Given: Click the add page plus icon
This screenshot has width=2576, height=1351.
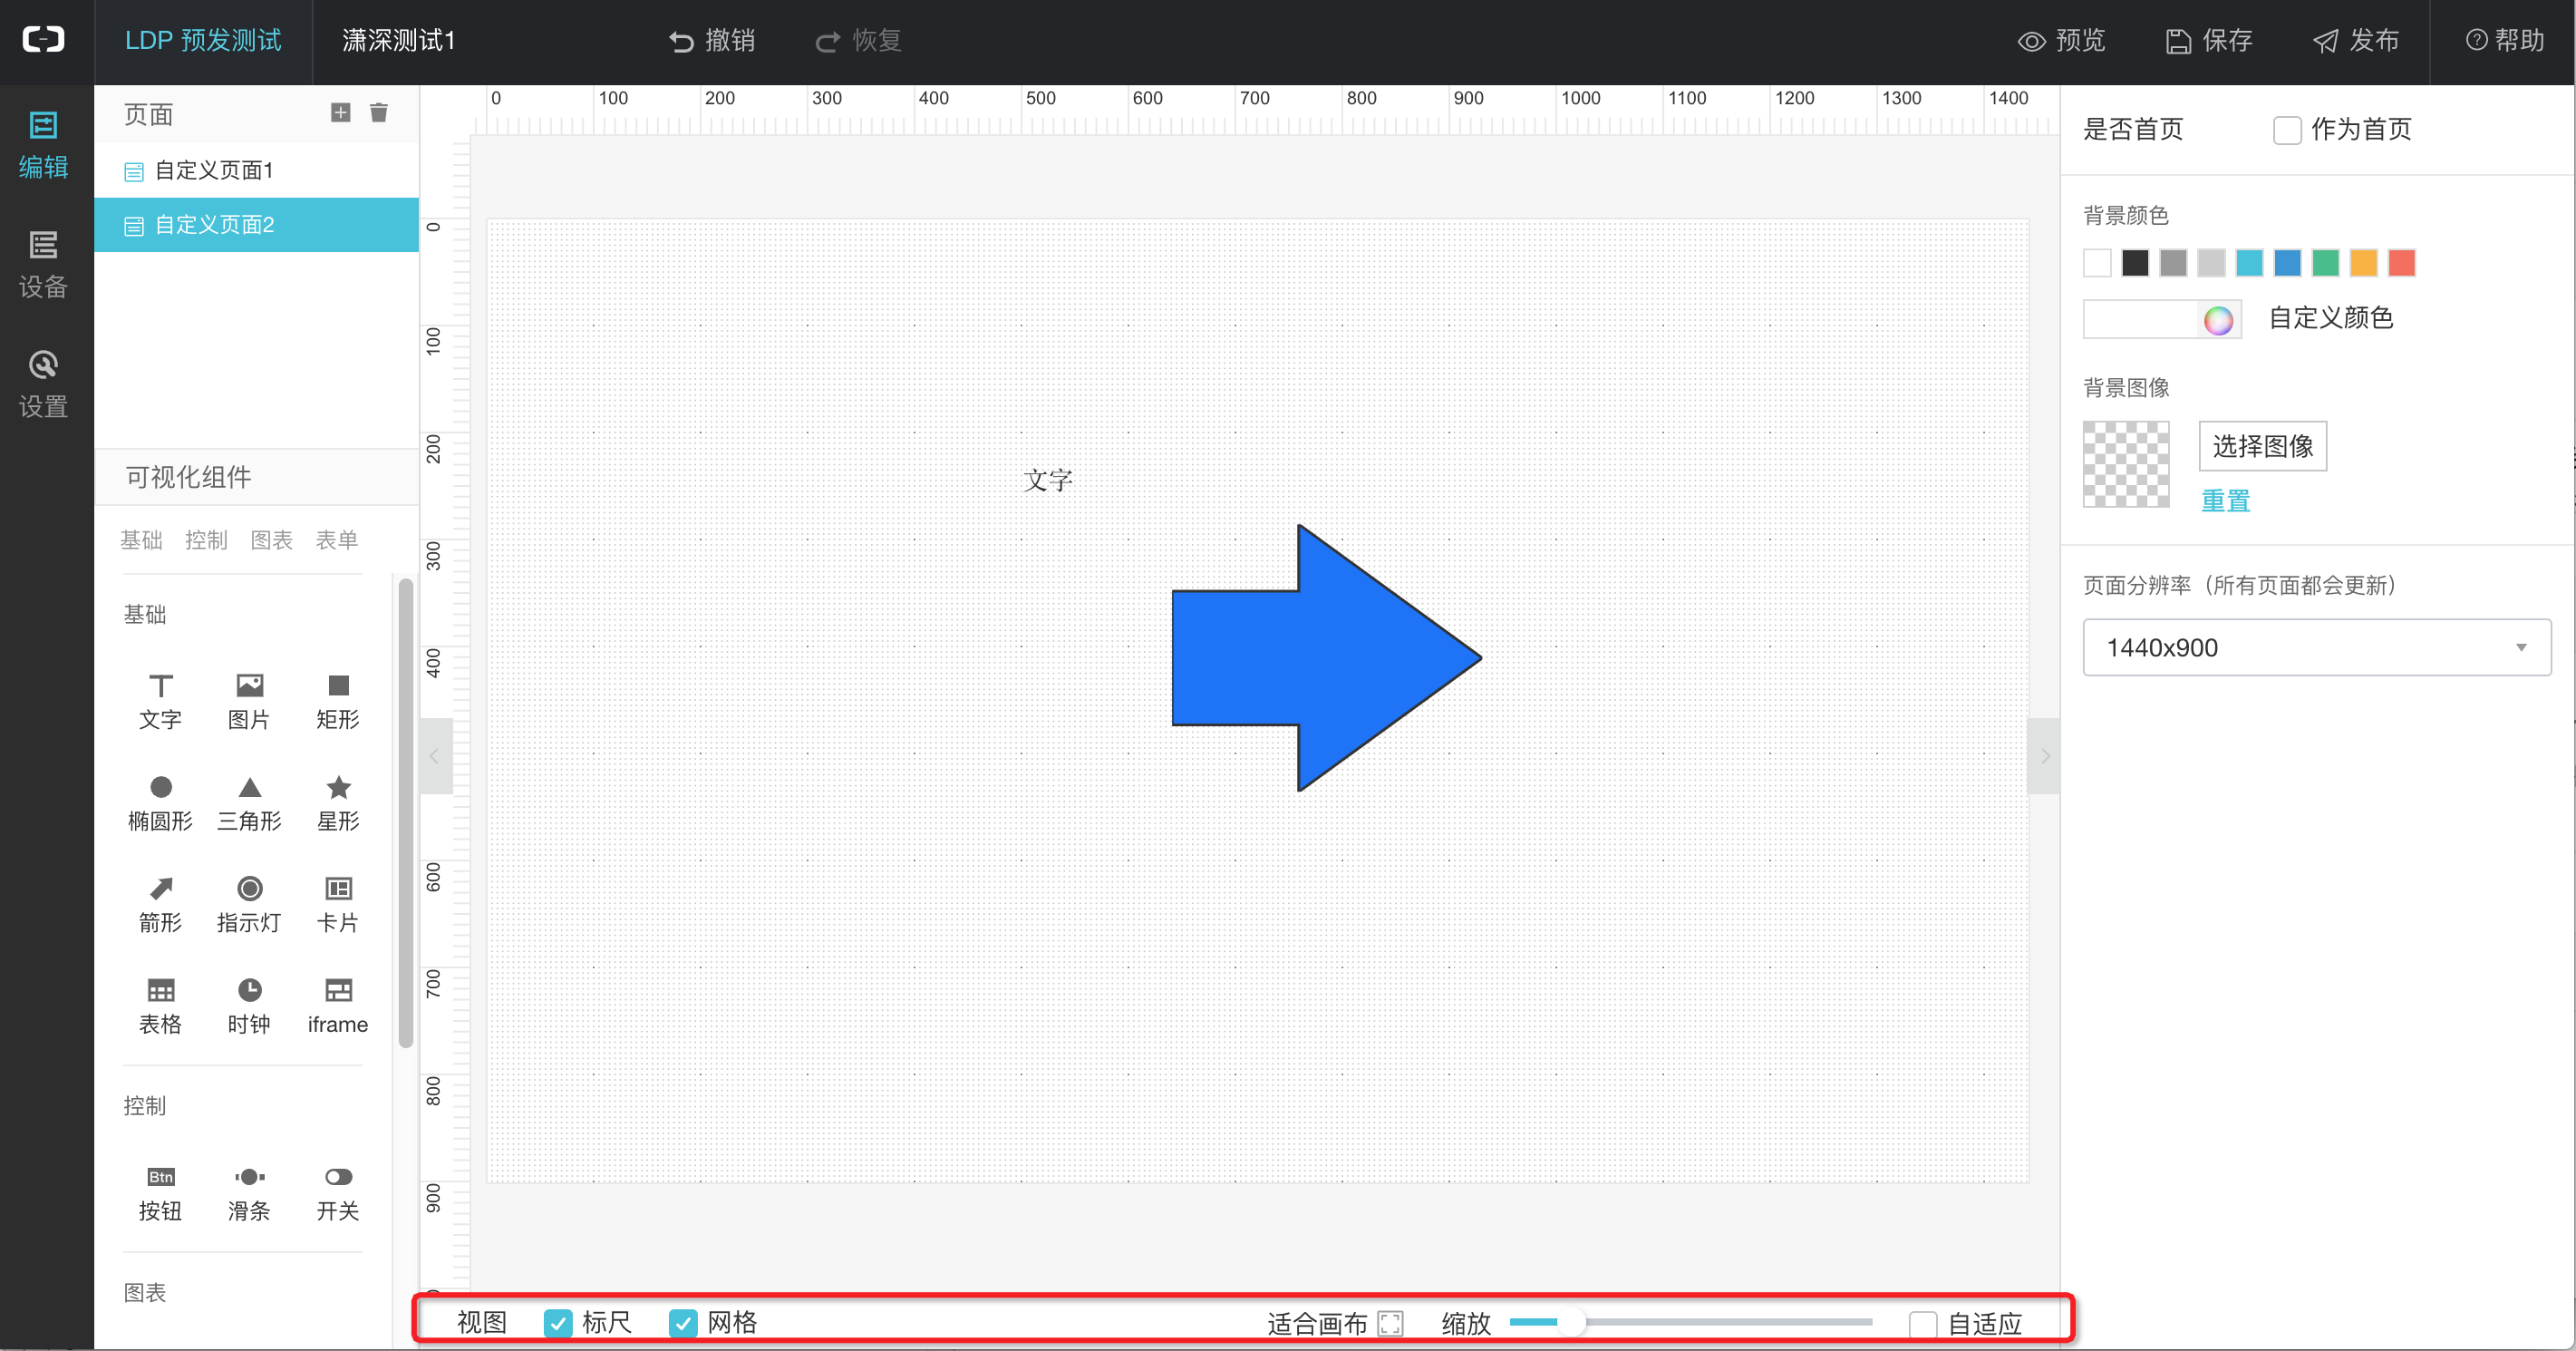Looking at the screenshot, I should coord(340,113).
